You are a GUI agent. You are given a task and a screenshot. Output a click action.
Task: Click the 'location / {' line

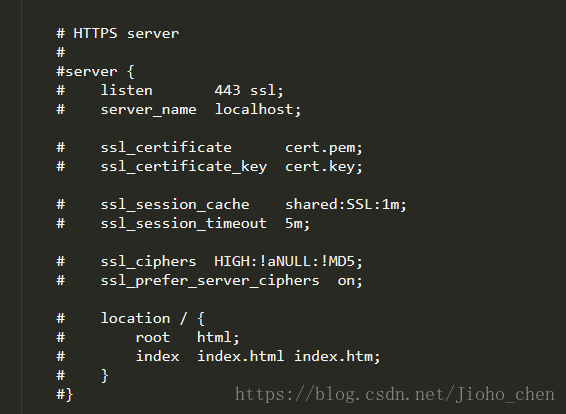click(x=153, y=318)
